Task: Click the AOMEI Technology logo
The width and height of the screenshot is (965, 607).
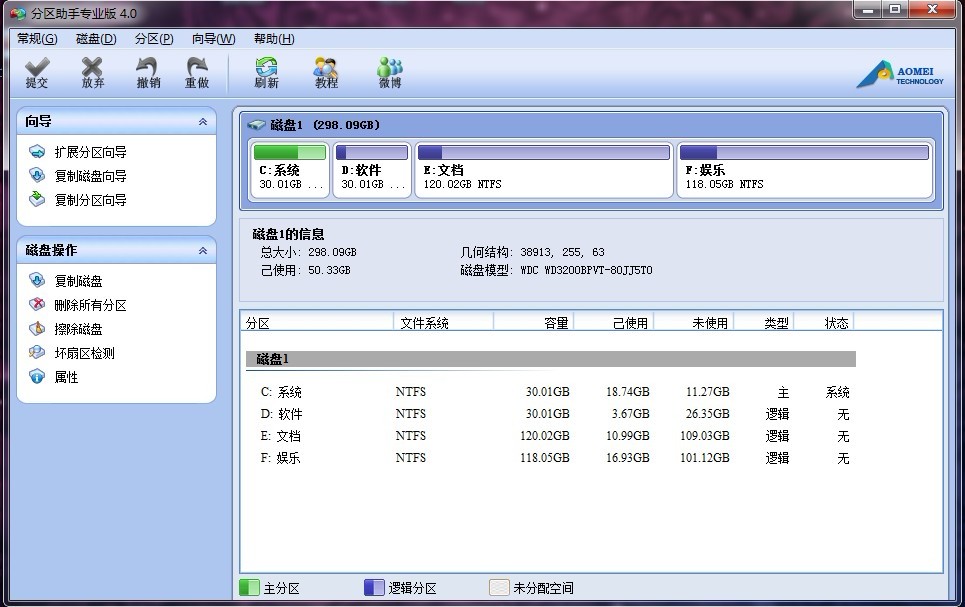Action: (899, 75)
